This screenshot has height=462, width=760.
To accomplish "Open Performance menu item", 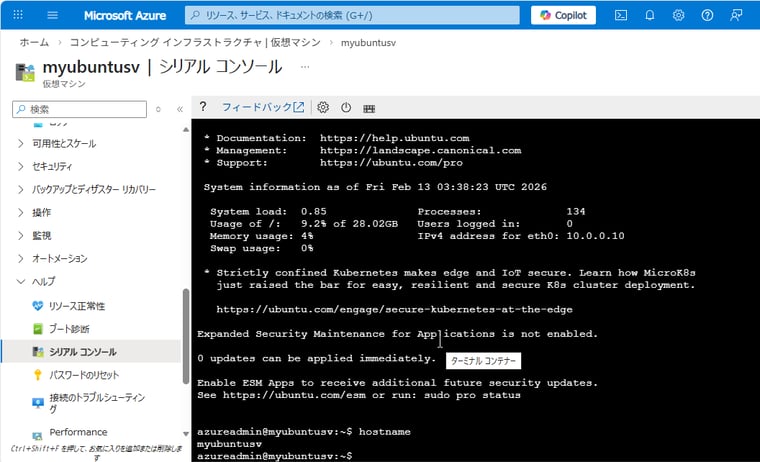I will coord(78,432).
